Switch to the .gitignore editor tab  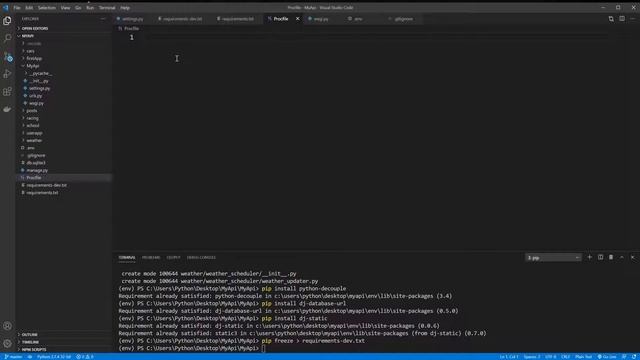(x=403, y=19)
